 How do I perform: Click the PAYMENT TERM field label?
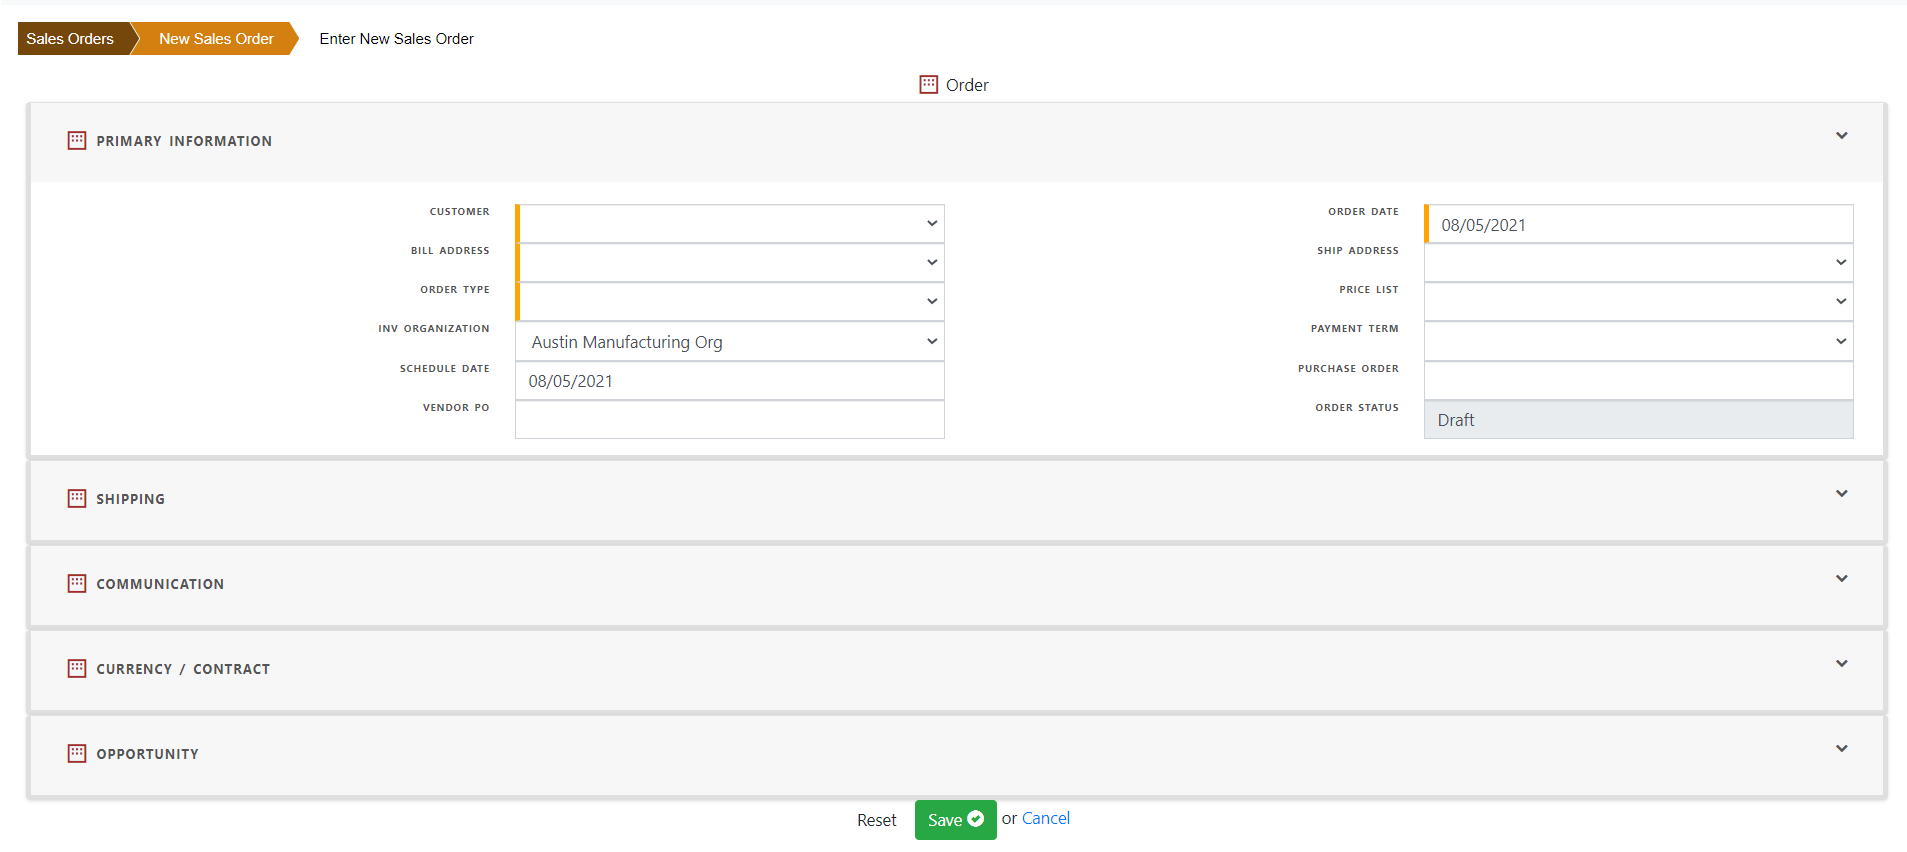tap(1355, 329)
